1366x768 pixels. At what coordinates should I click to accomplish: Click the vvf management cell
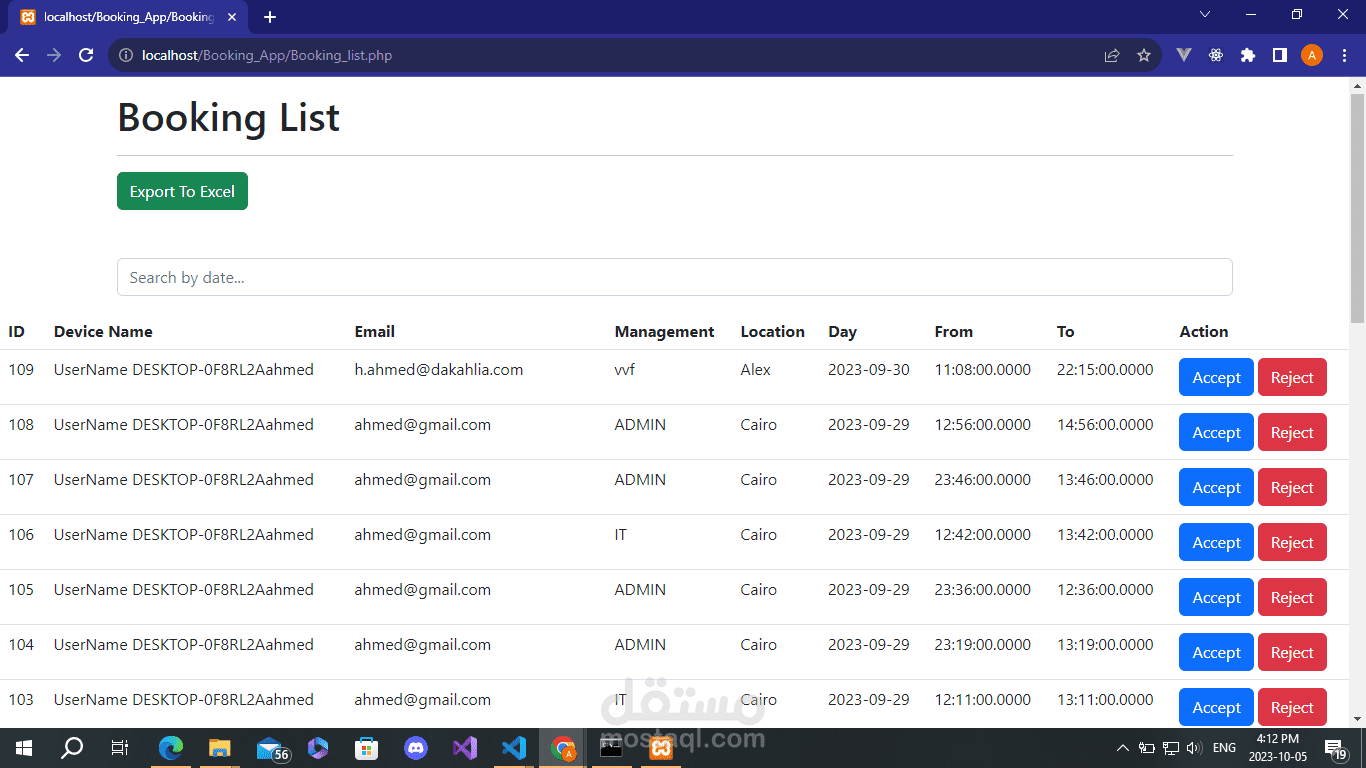pyautogui.click(x=625, y=370)
